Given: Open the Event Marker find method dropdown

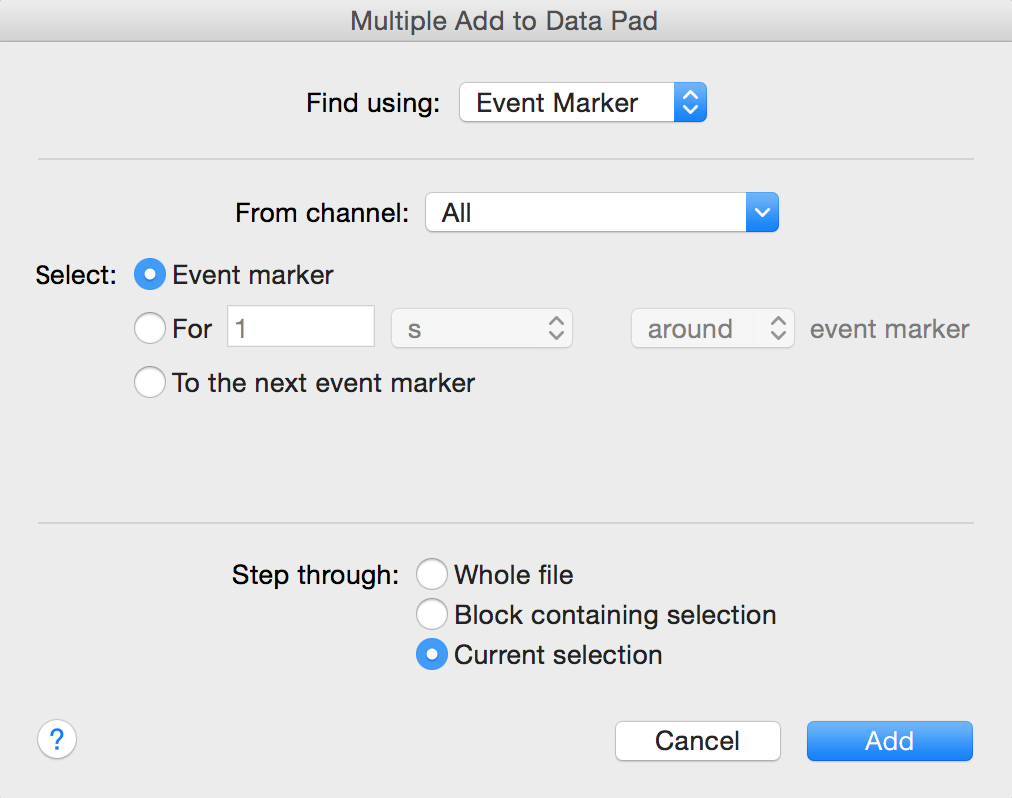Looking at the screenshot, I should click(x=566, y=103).
